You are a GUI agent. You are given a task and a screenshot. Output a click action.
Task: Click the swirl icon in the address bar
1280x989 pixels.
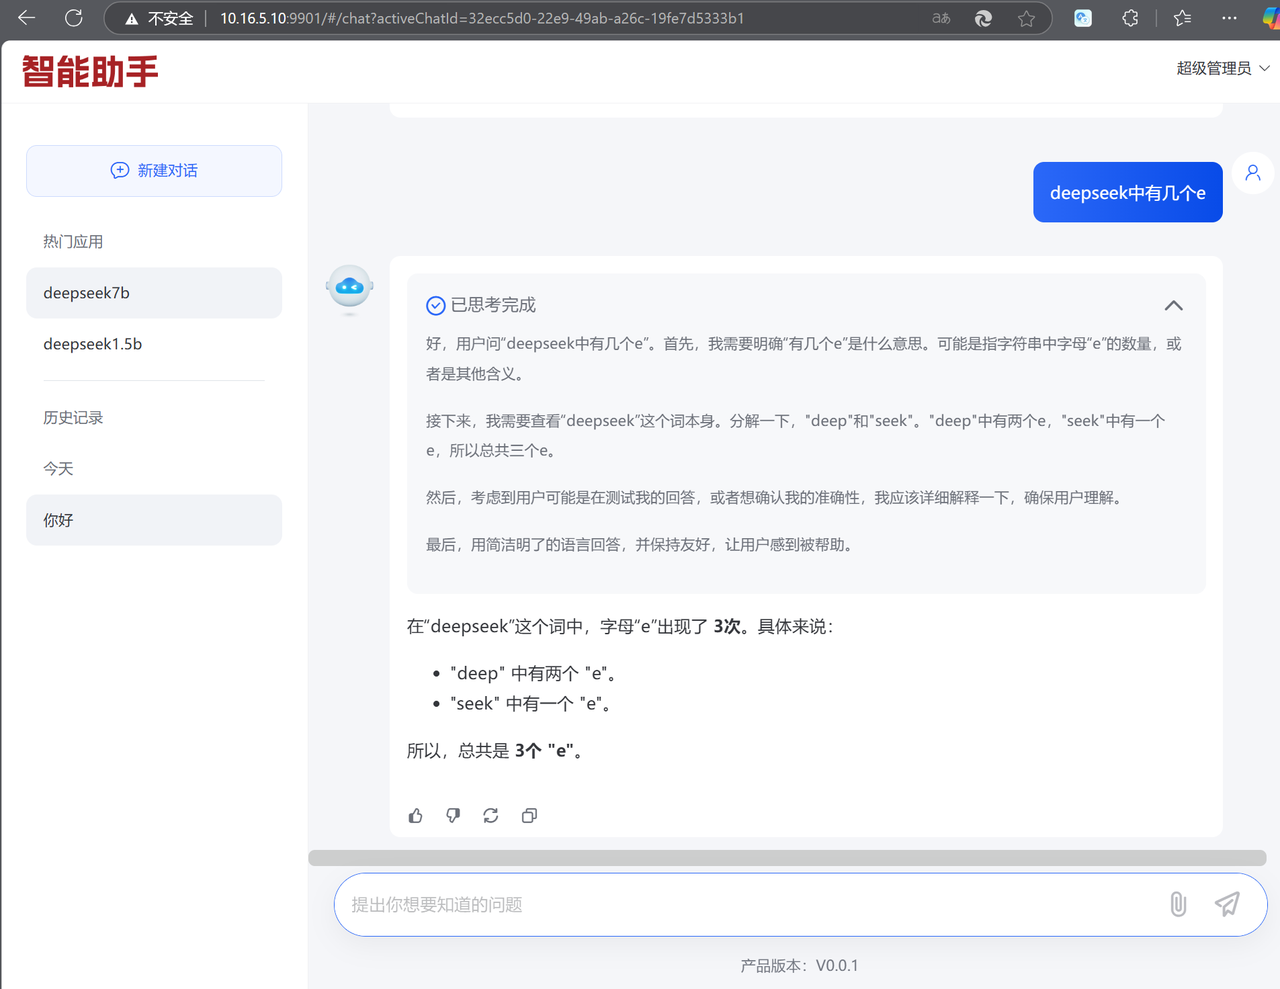[984, 18]
